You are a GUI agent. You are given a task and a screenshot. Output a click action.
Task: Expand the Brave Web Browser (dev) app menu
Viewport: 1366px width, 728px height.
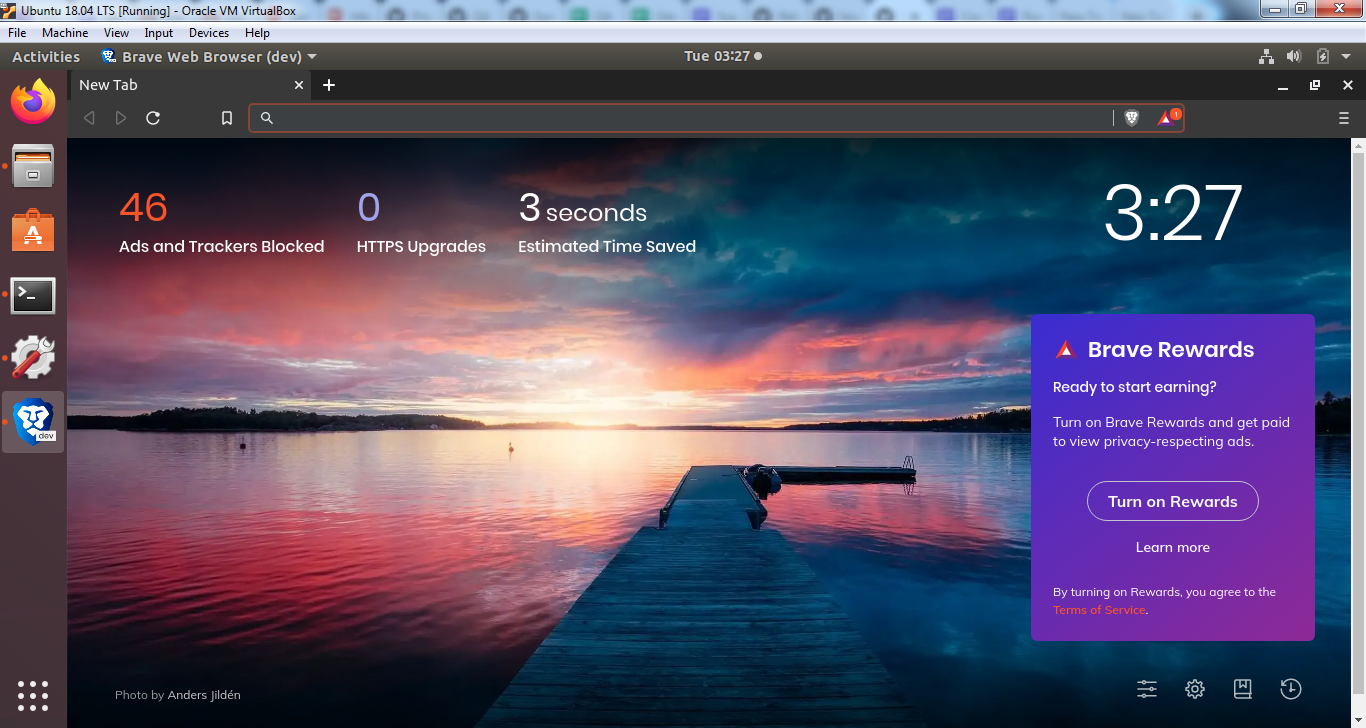pyautogui.click(x=209, y=56)
